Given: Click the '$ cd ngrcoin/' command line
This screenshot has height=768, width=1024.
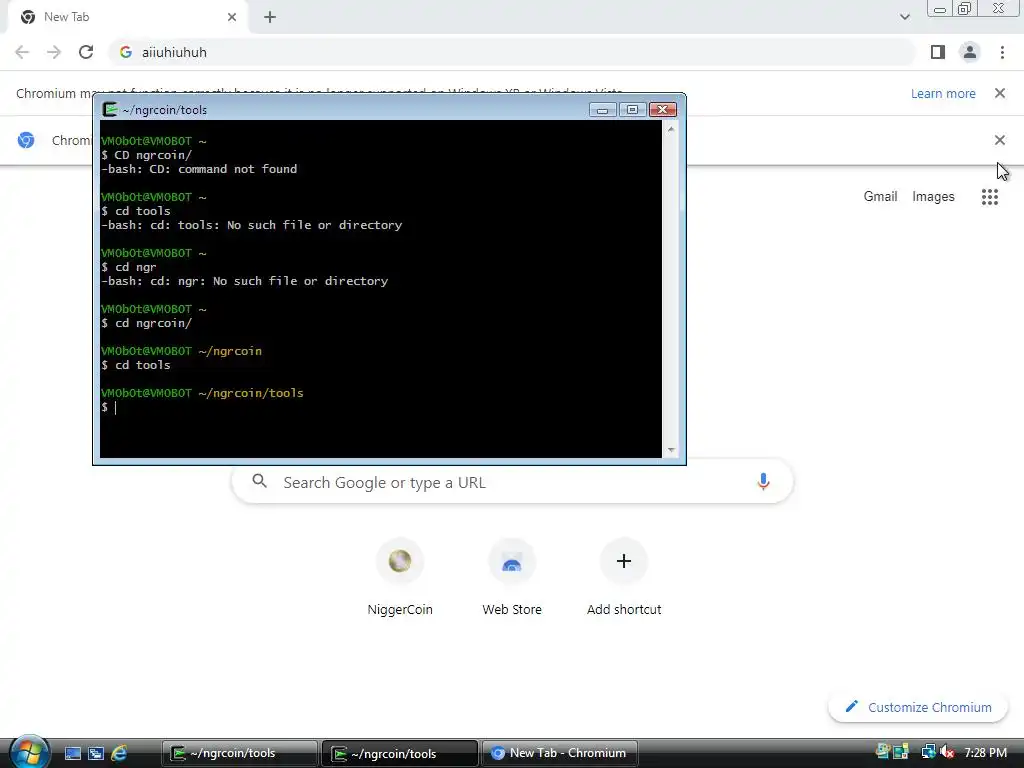Looking at the screenshot, I should pyautogui.click(x=146, y=323).
